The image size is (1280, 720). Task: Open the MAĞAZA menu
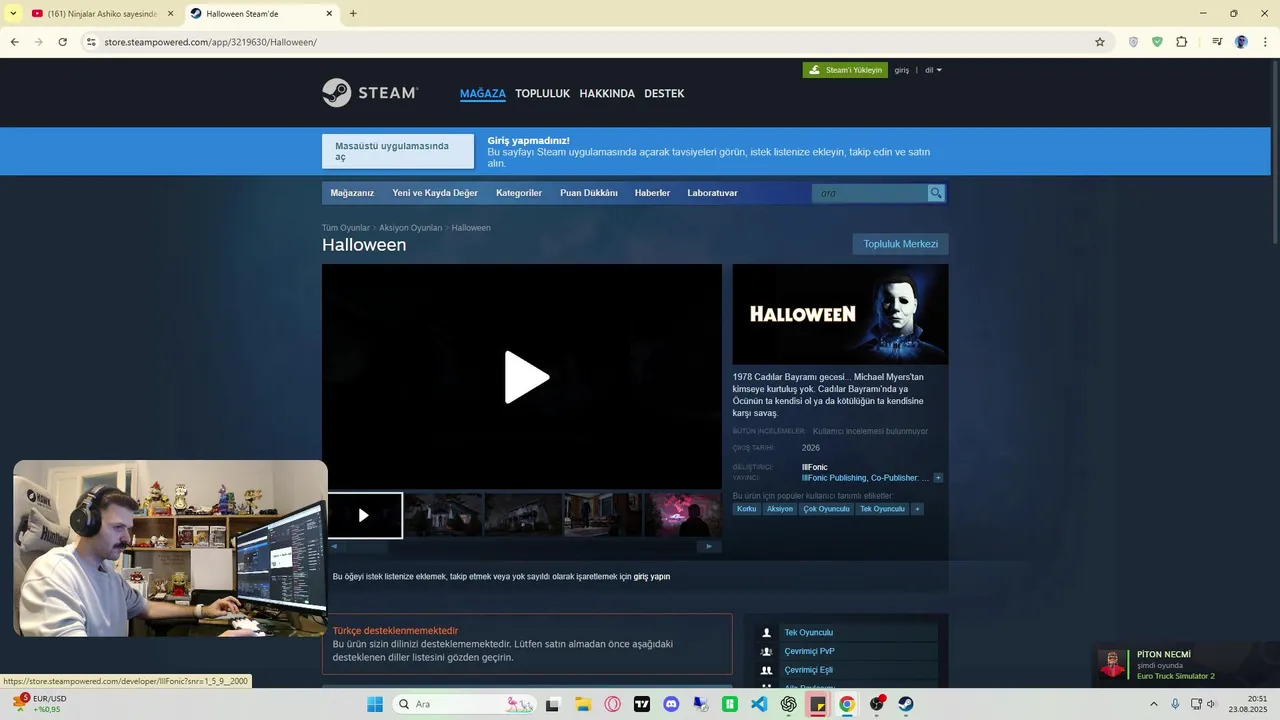[483, 94]
